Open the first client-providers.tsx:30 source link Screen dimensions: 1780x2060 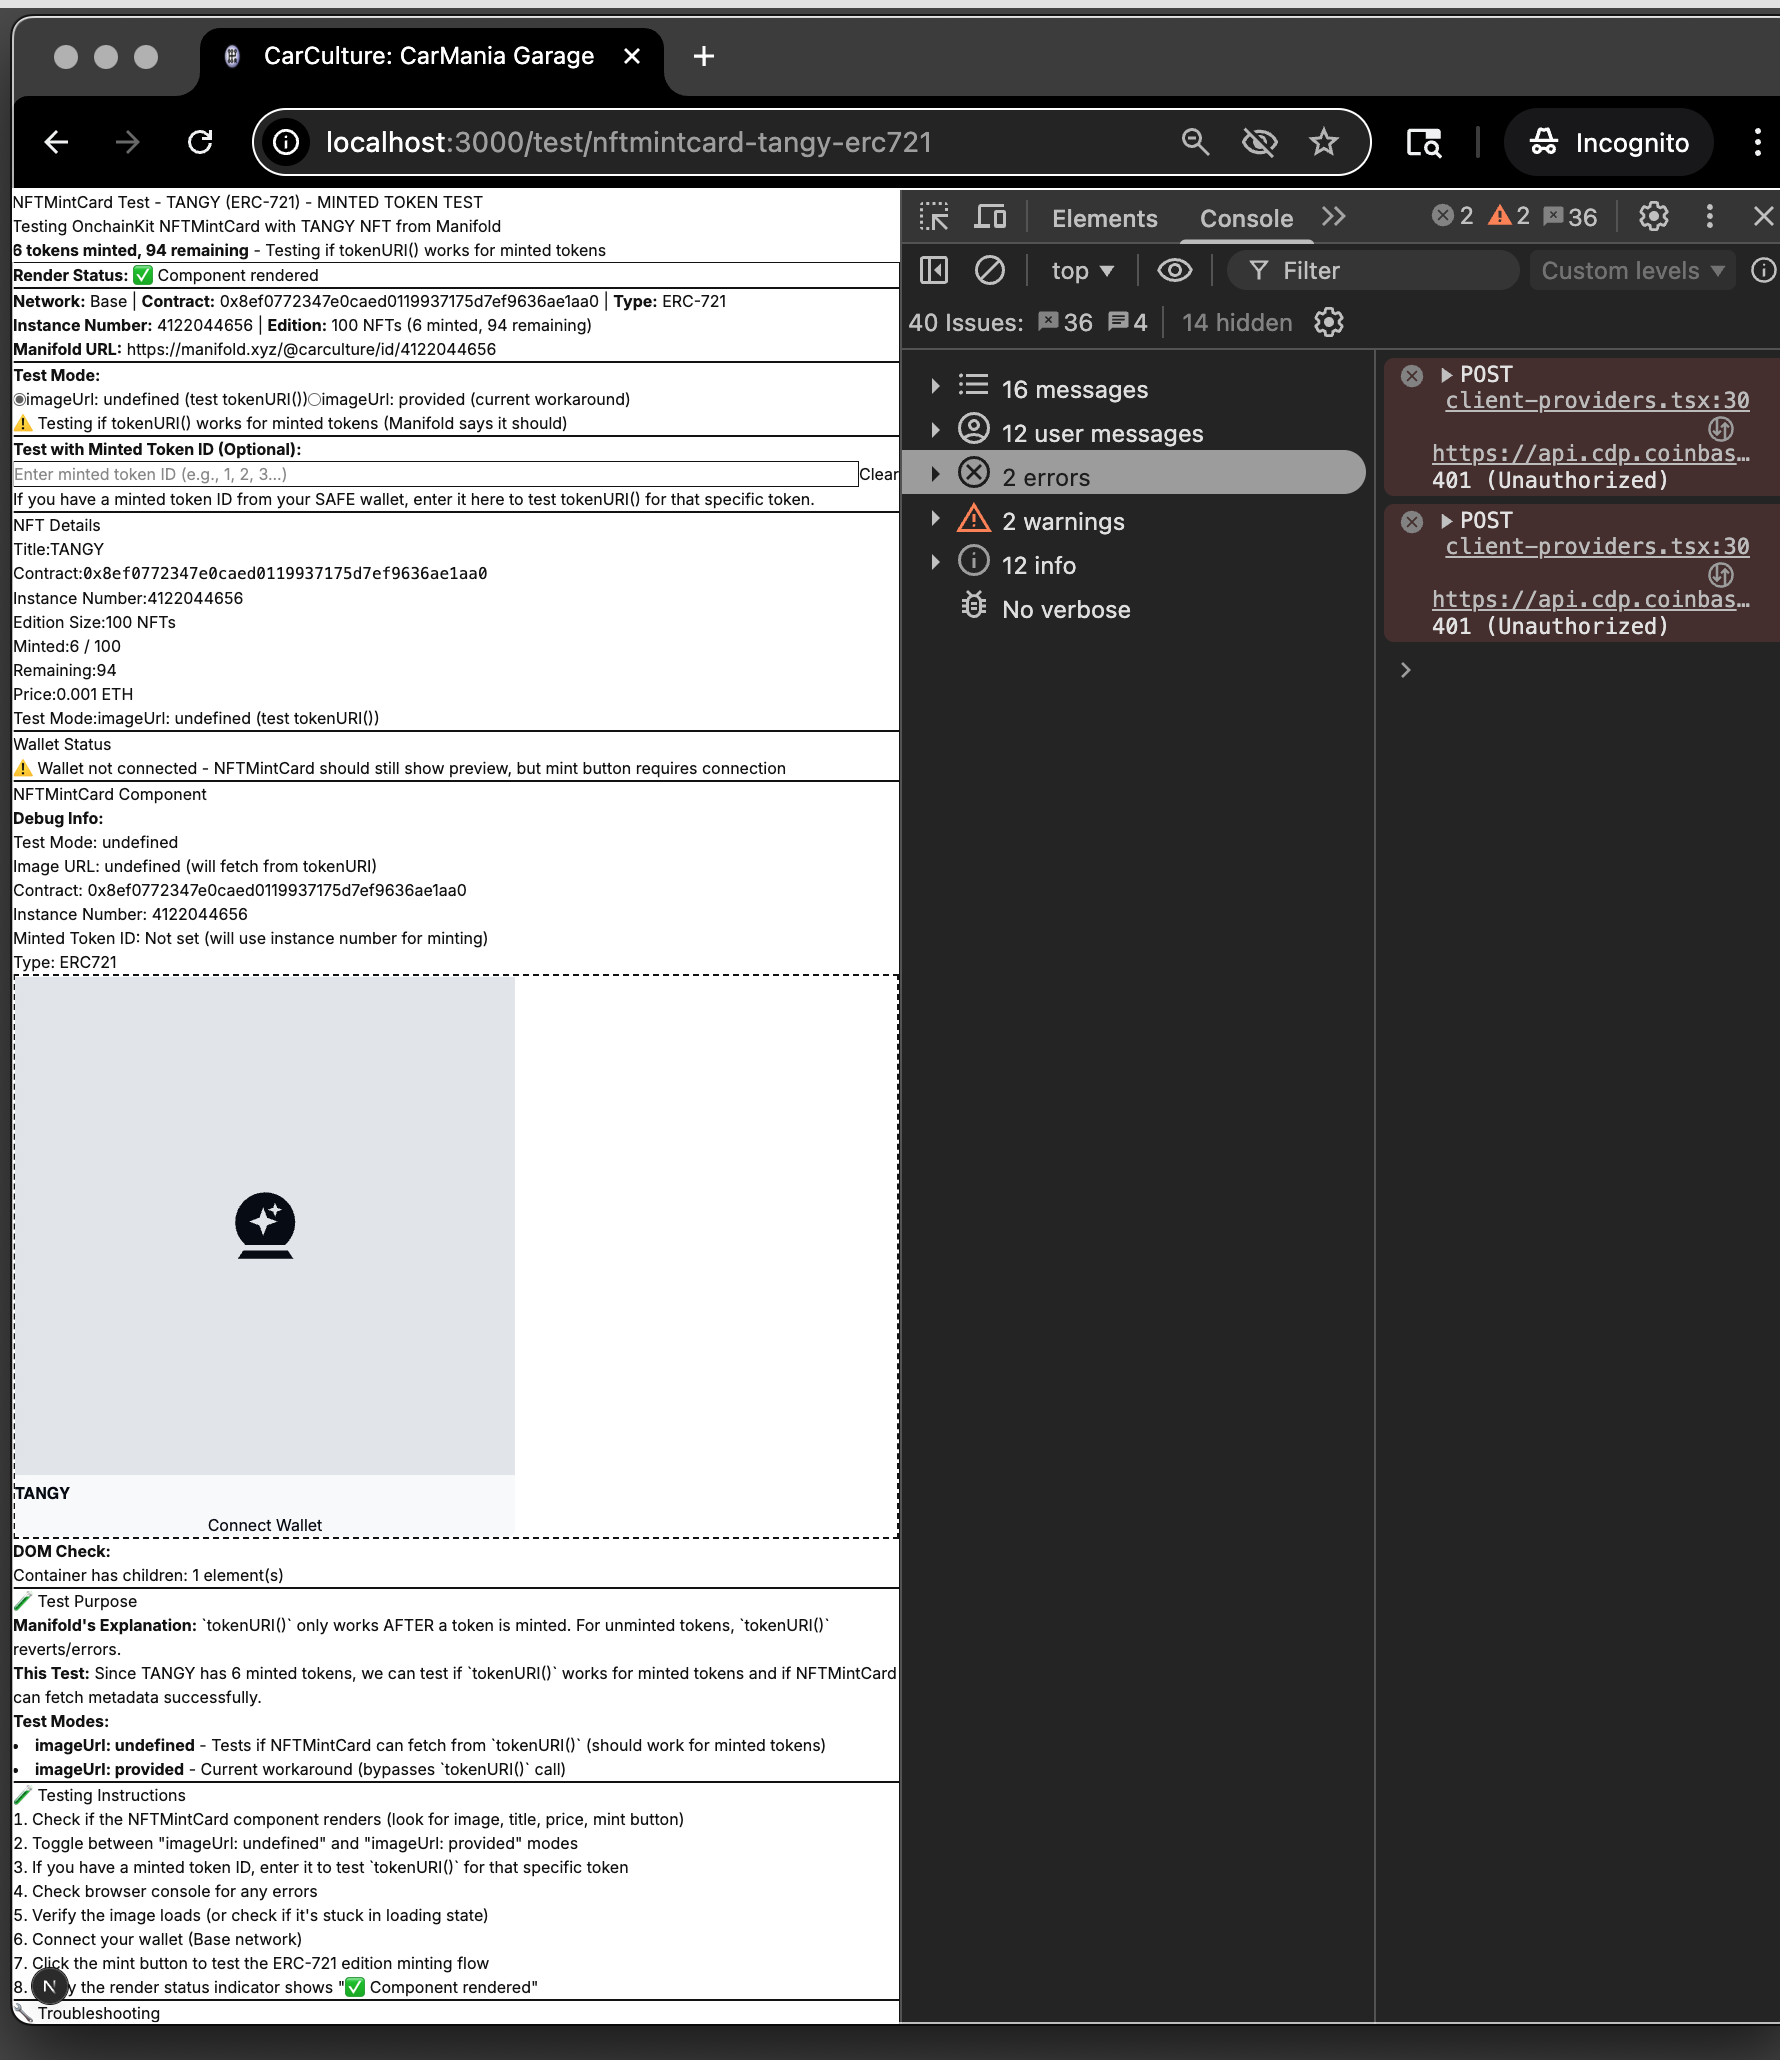[x=1596, y=401]
